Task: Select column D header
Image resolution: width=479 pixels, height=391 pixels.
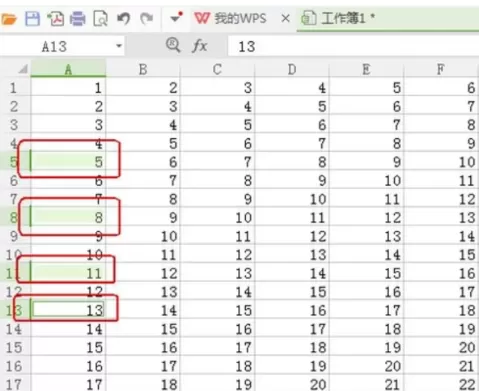Action: pos(292,69)
